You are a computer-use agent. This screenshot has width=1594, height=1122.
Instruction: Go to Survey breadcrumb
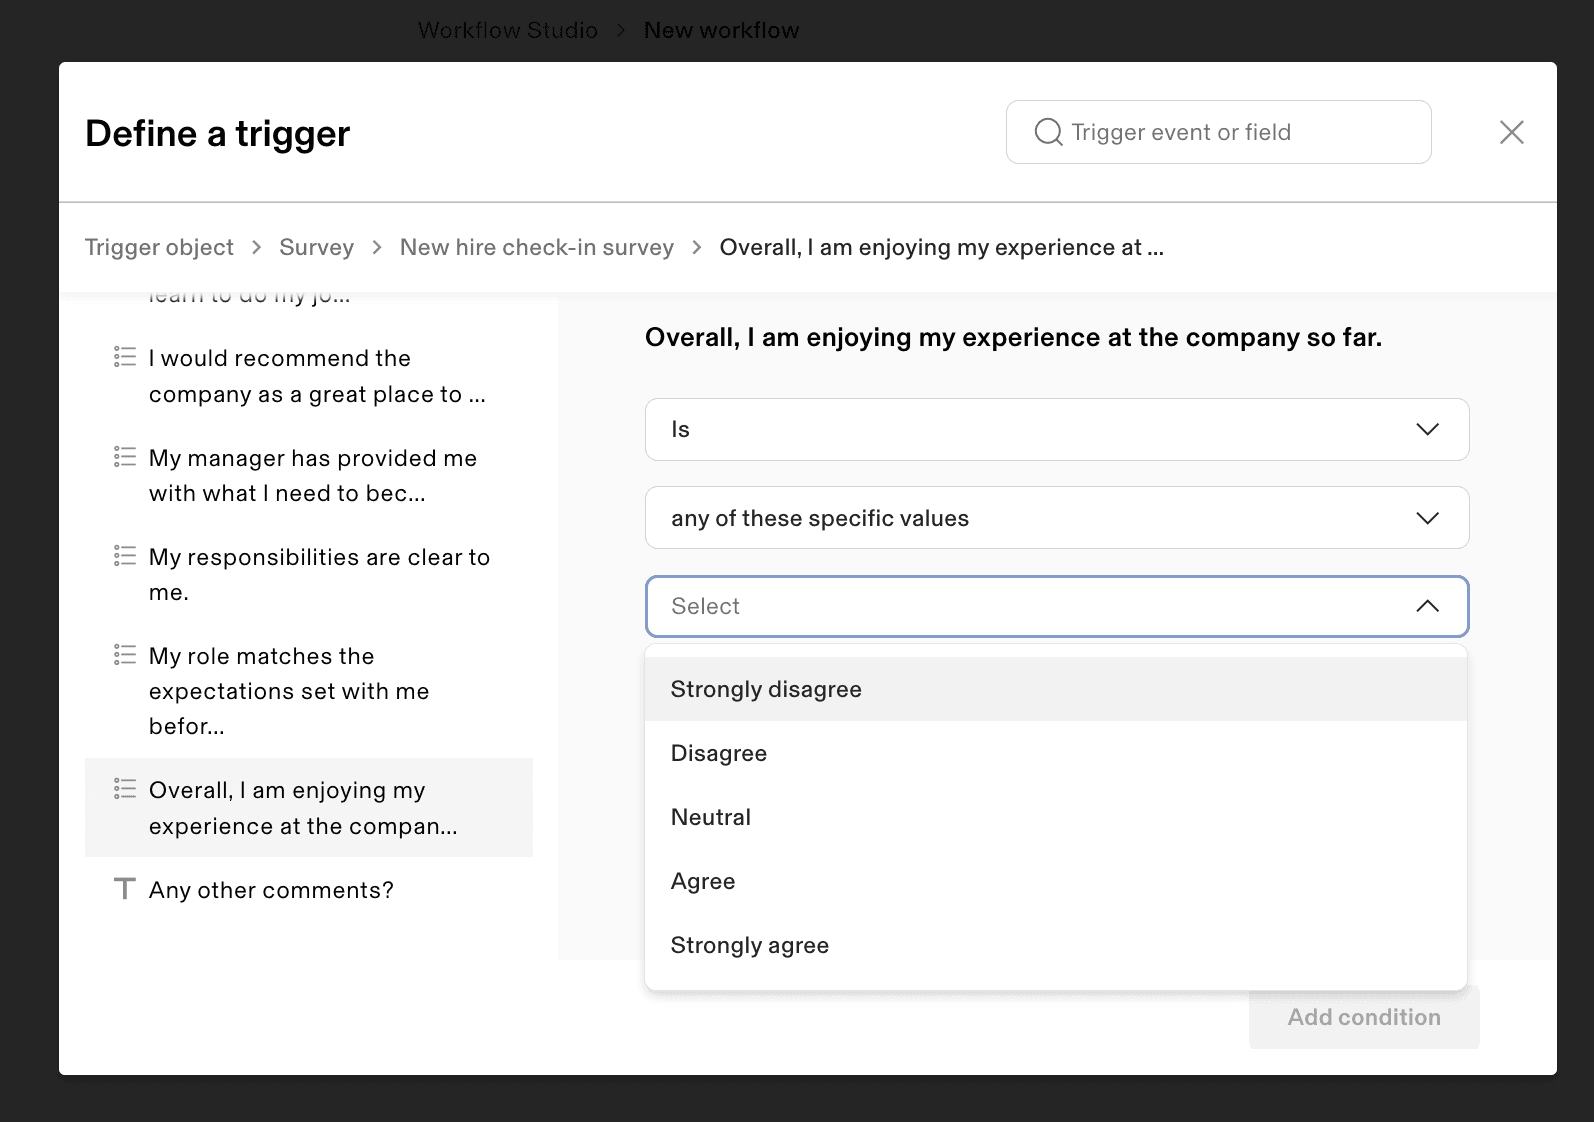coord(316,247)
